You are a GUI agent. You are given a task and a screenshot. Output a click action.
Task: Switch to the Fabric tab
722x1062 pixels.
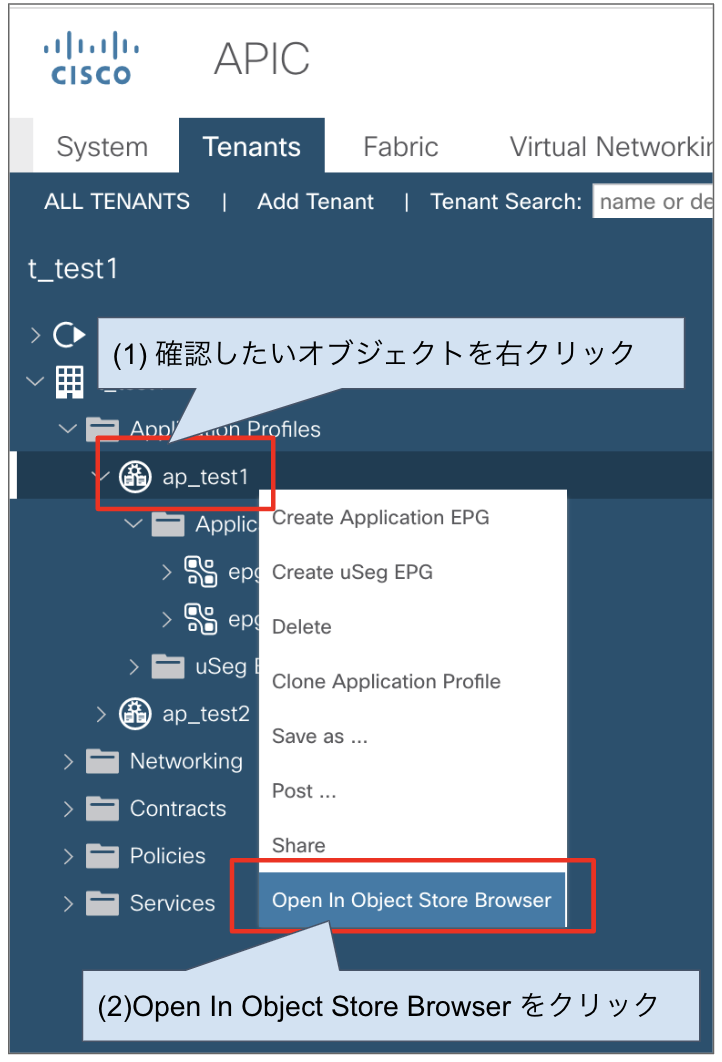pos(400,146)
